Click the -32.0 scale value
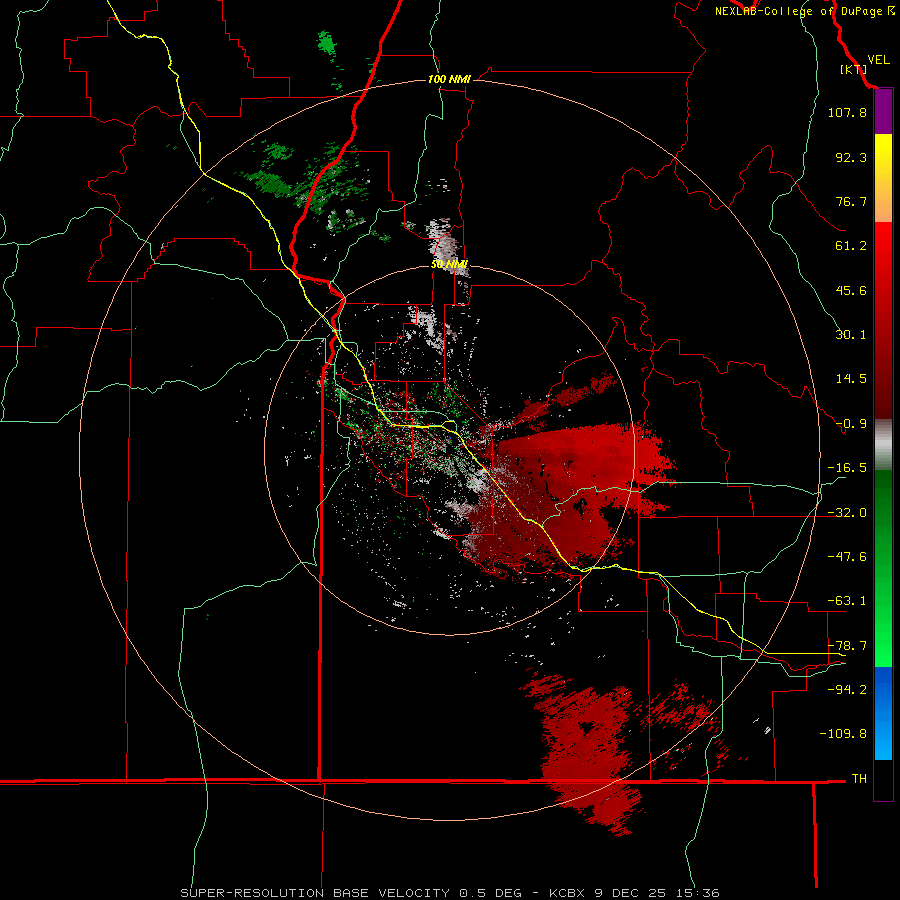This screenshot has height=900, width=900. point(847,513)
